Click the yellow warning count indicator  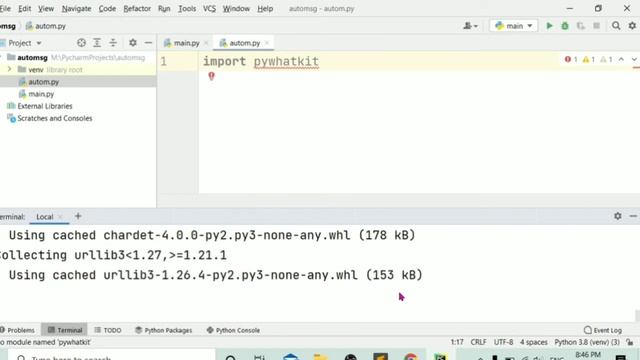click(589, 60)
